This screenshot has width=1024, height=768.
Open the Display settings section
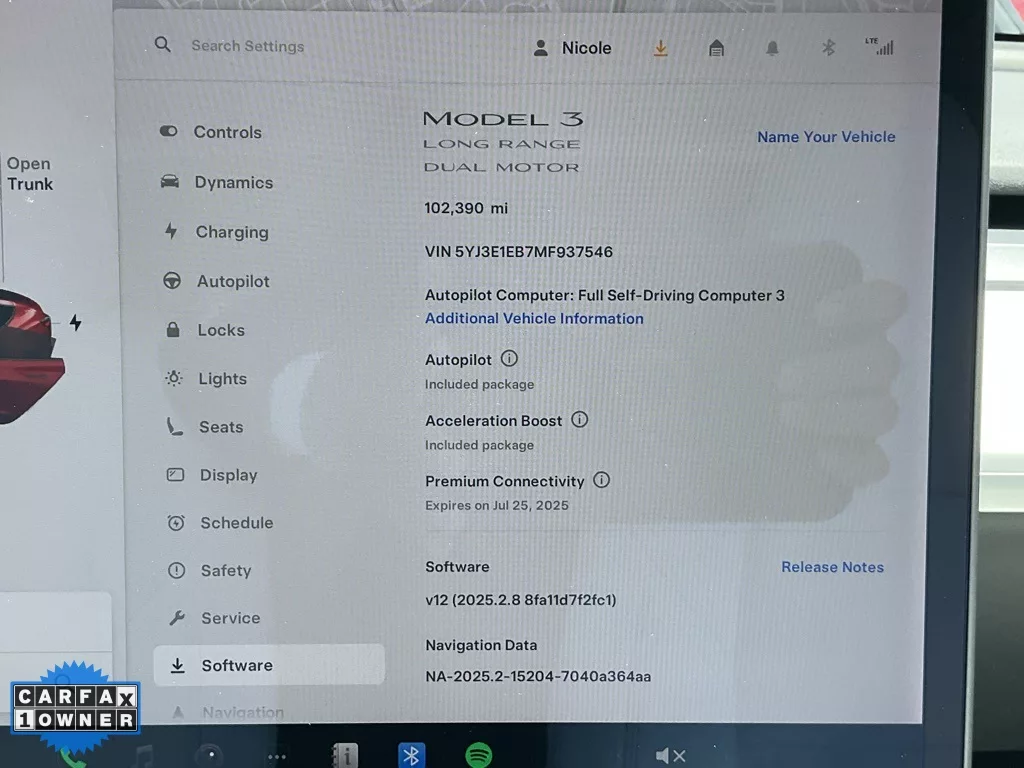[x=228, y=475]
